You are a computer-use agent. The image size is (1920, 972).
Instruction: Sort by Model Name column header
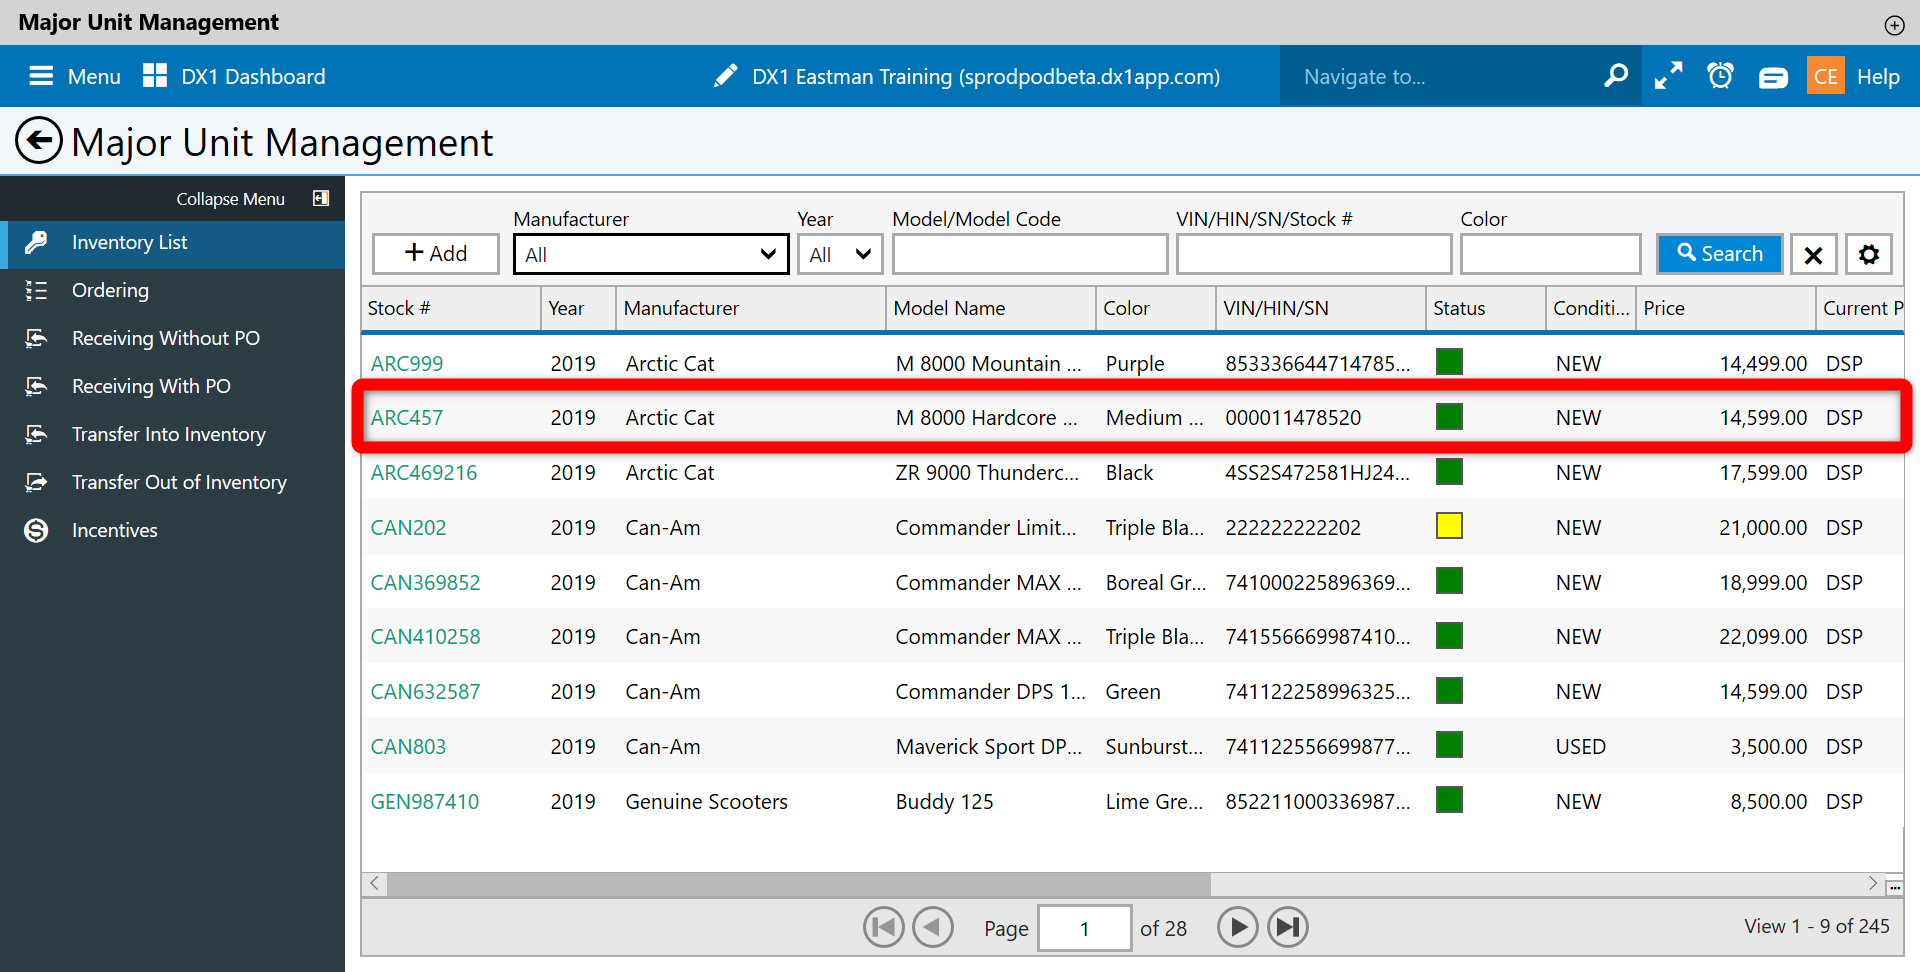click(x=991, y=308)
